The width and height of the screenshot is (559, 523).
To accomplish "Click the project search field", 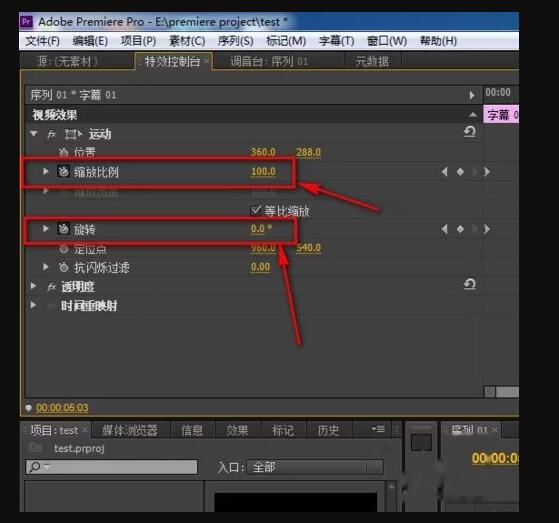I will coord(112,467).
